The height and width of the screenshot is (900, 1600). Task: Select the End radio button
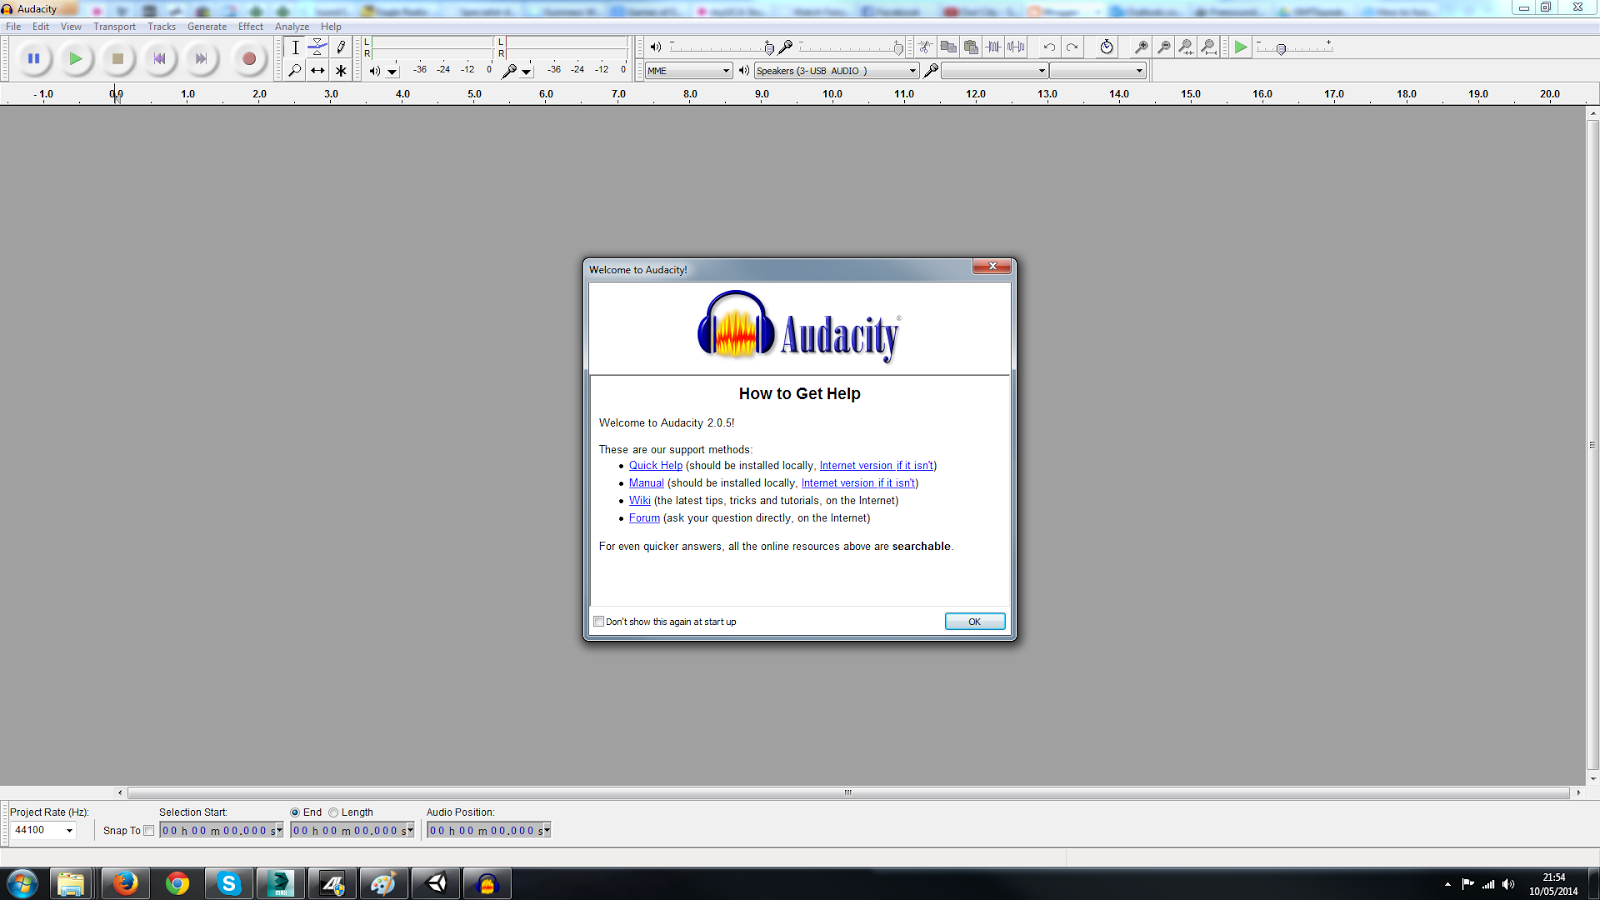[295, 813]
